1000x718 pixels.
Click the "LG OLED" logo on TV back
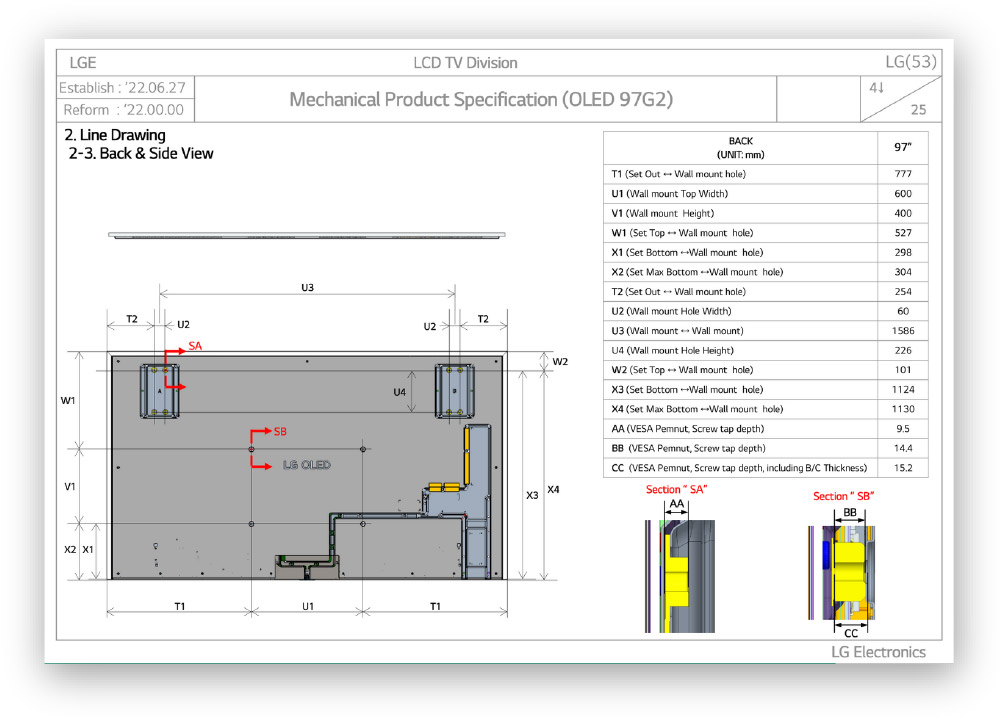[307, 465]
